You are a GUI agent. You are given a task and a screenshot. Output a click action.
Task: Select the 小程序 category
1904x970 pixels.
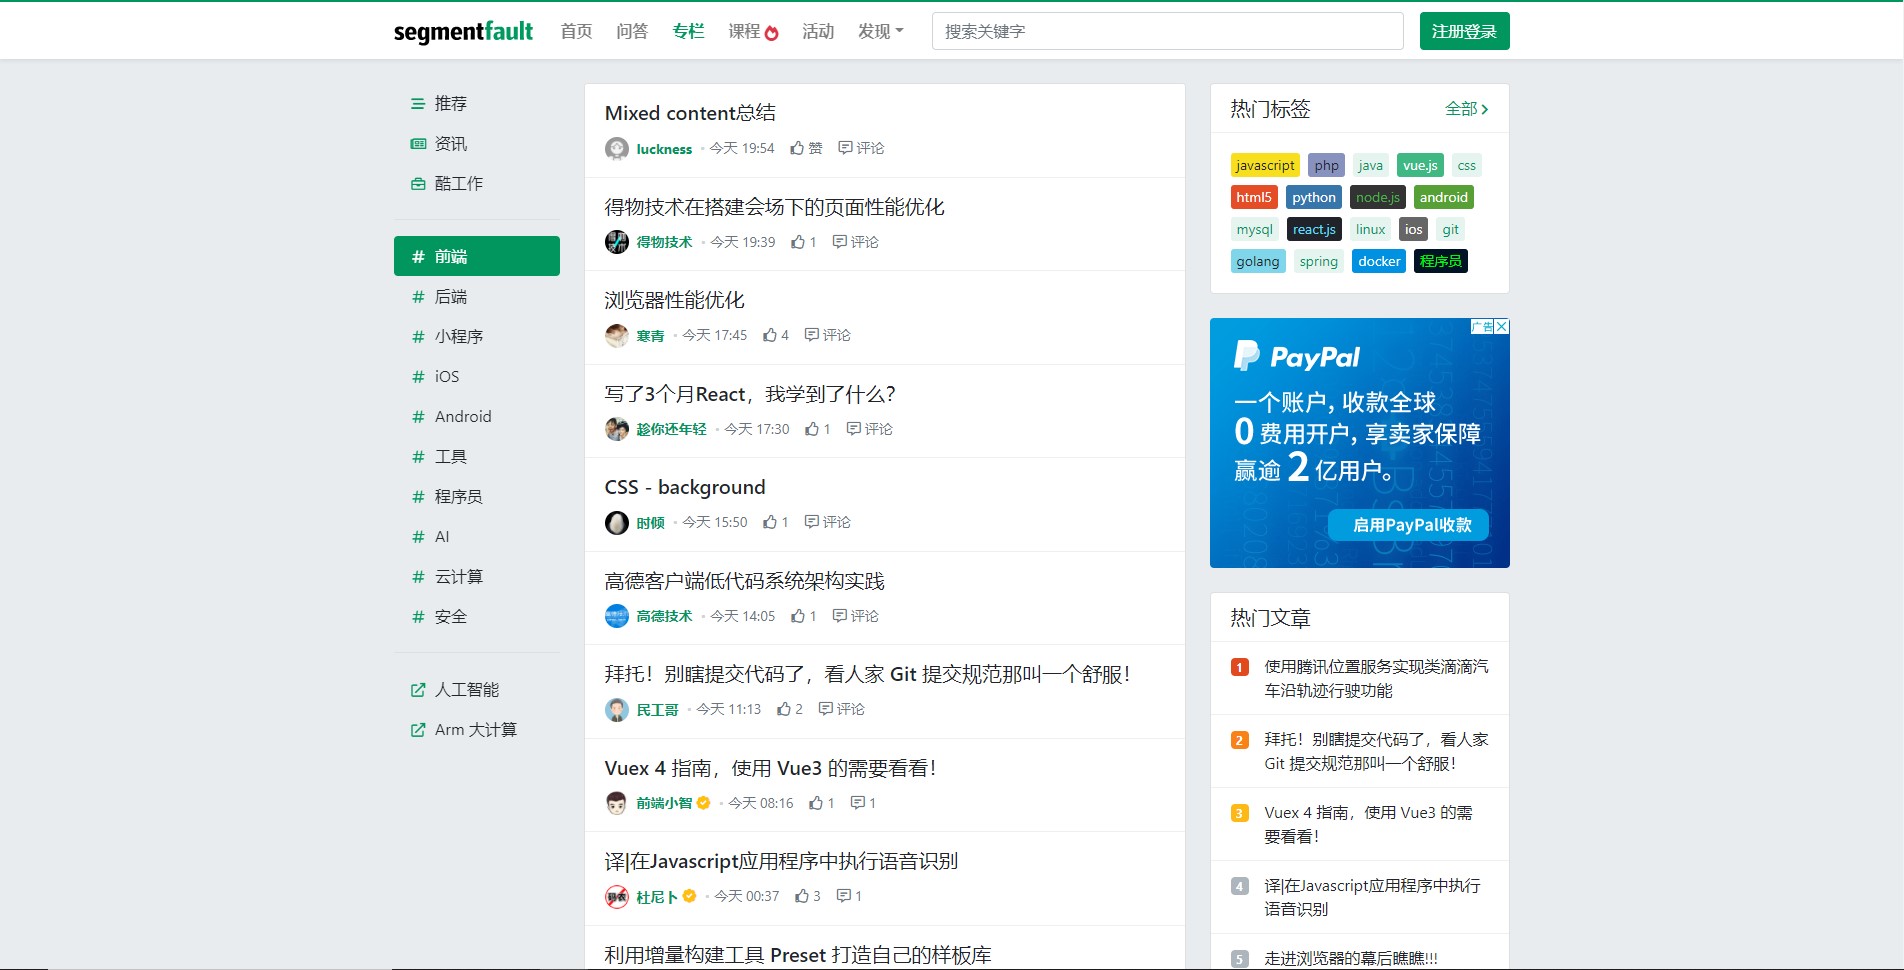point(477,337)
